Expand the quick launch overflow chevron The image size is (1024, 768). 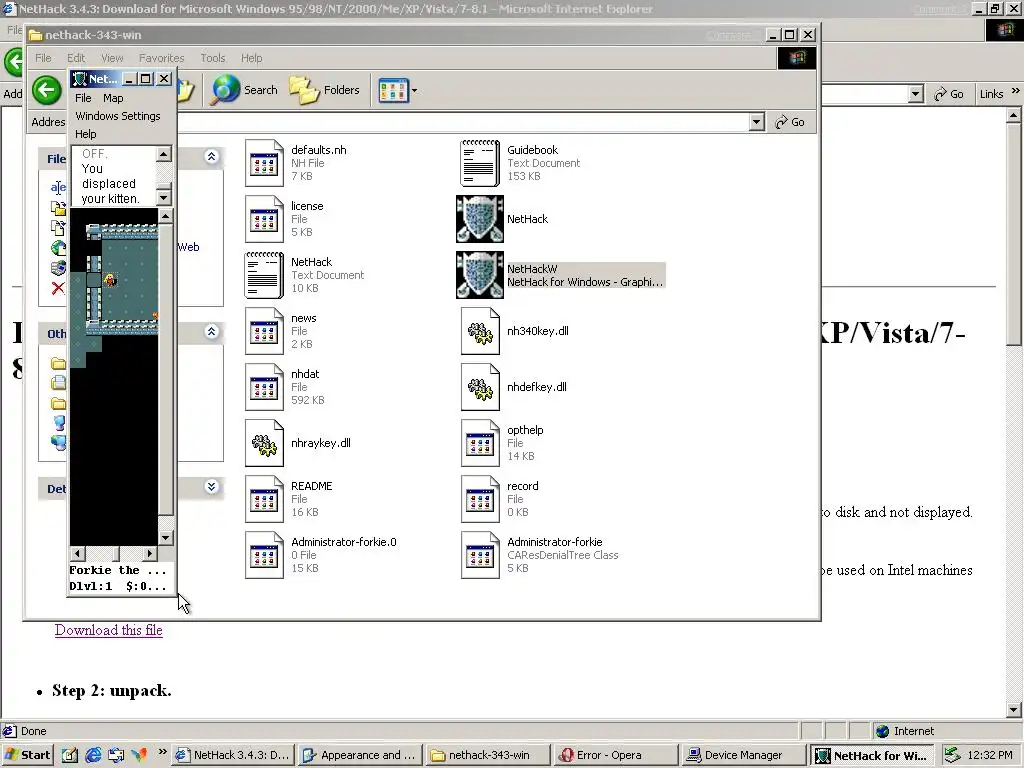(163, 751)
